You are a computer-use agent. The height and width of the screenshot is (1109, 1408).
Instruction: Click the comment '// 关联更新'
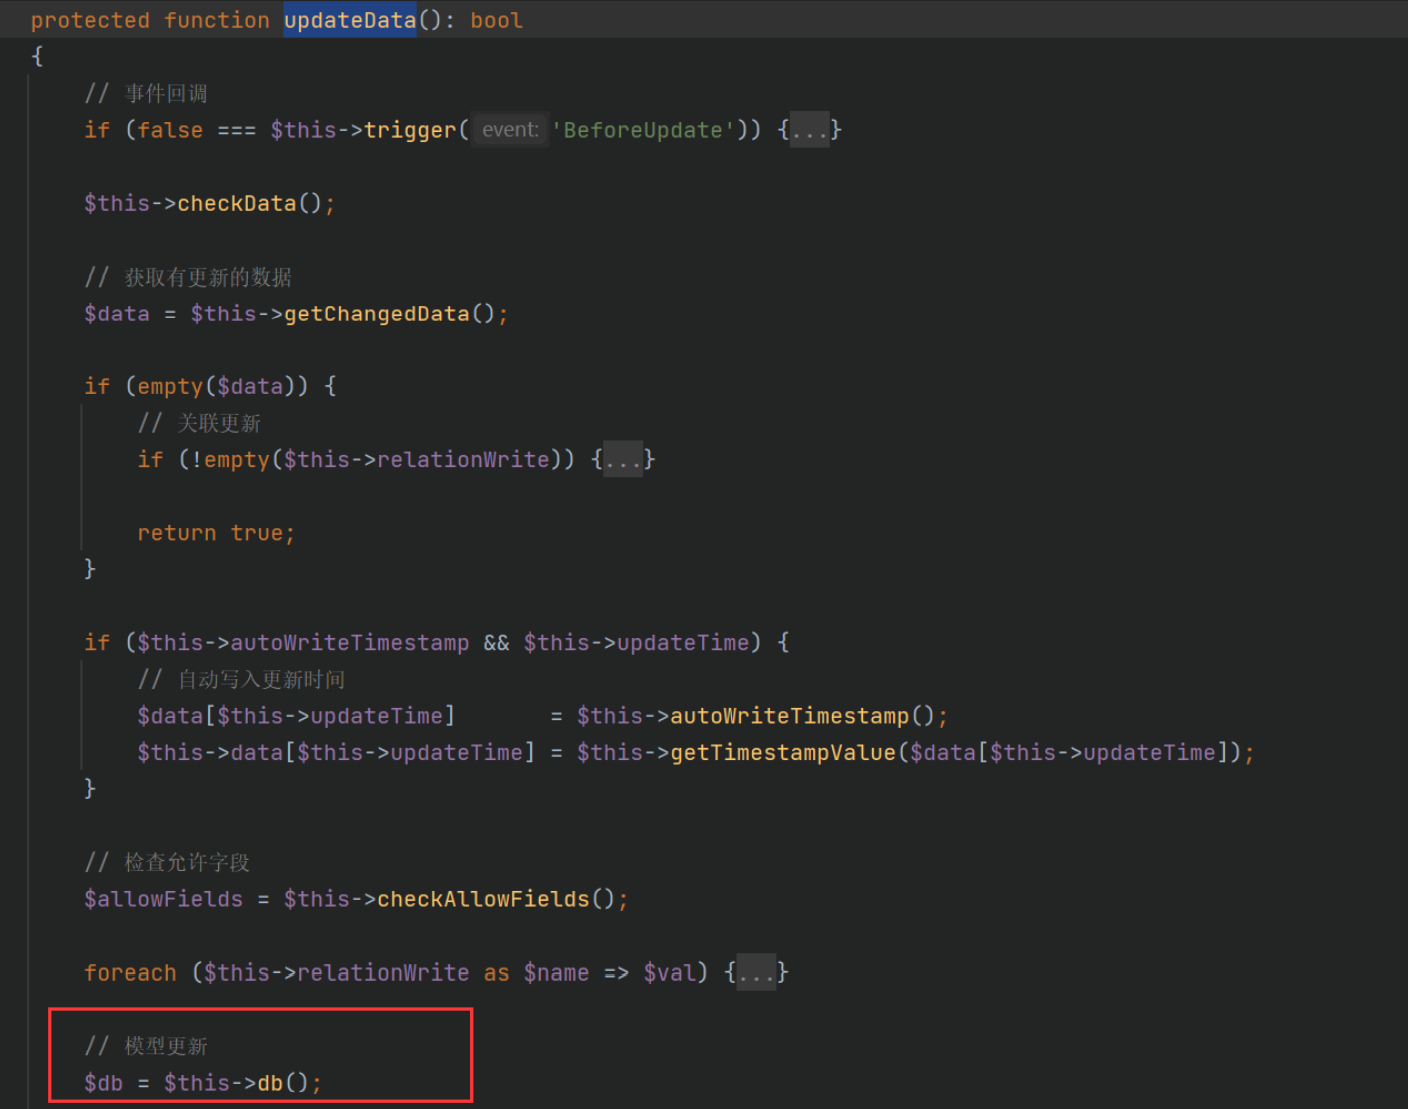199,423
